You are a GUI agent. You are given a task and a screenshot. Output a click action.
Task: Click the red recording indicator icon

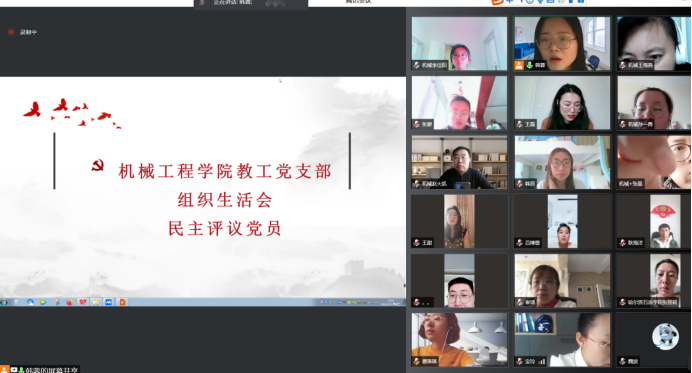pyautogui.click(x=11, y=32)
